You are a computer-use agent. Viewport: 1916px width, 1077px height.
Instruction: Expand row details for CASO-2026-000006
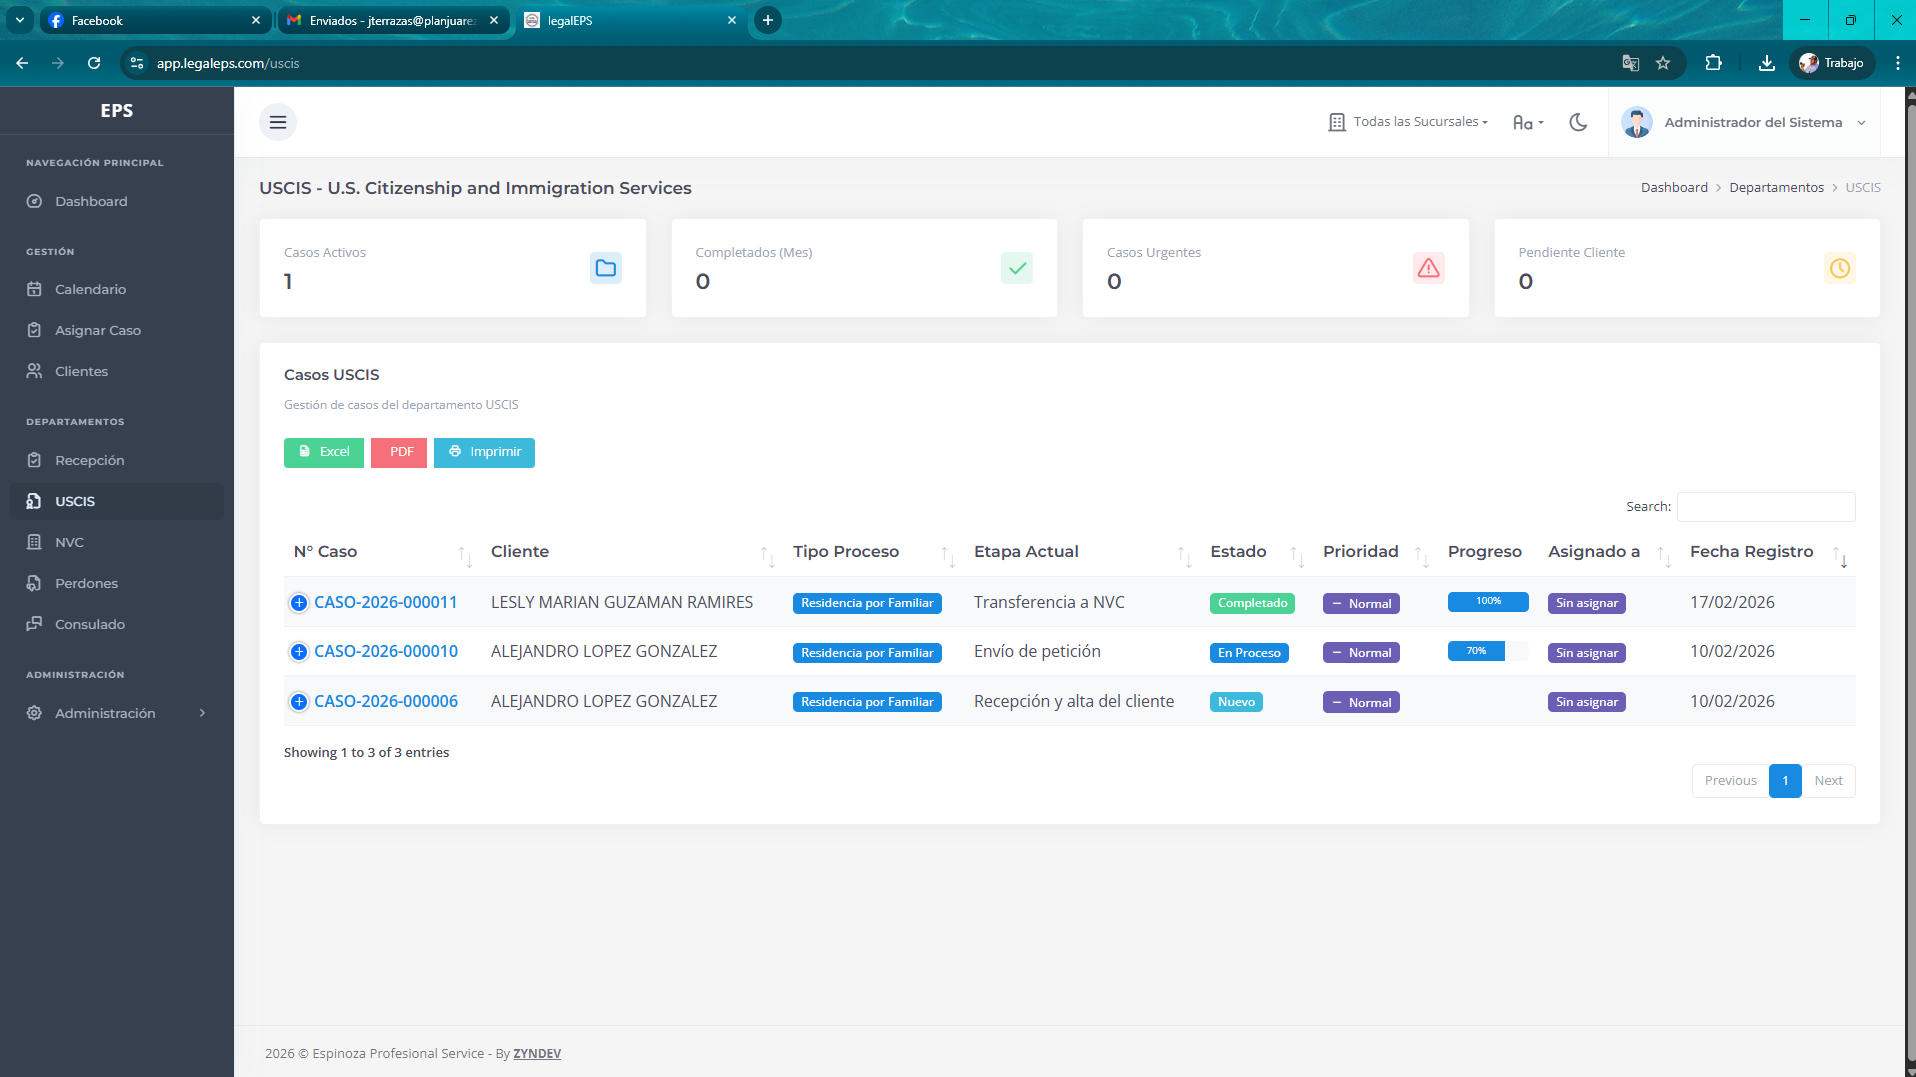(299, 702)
